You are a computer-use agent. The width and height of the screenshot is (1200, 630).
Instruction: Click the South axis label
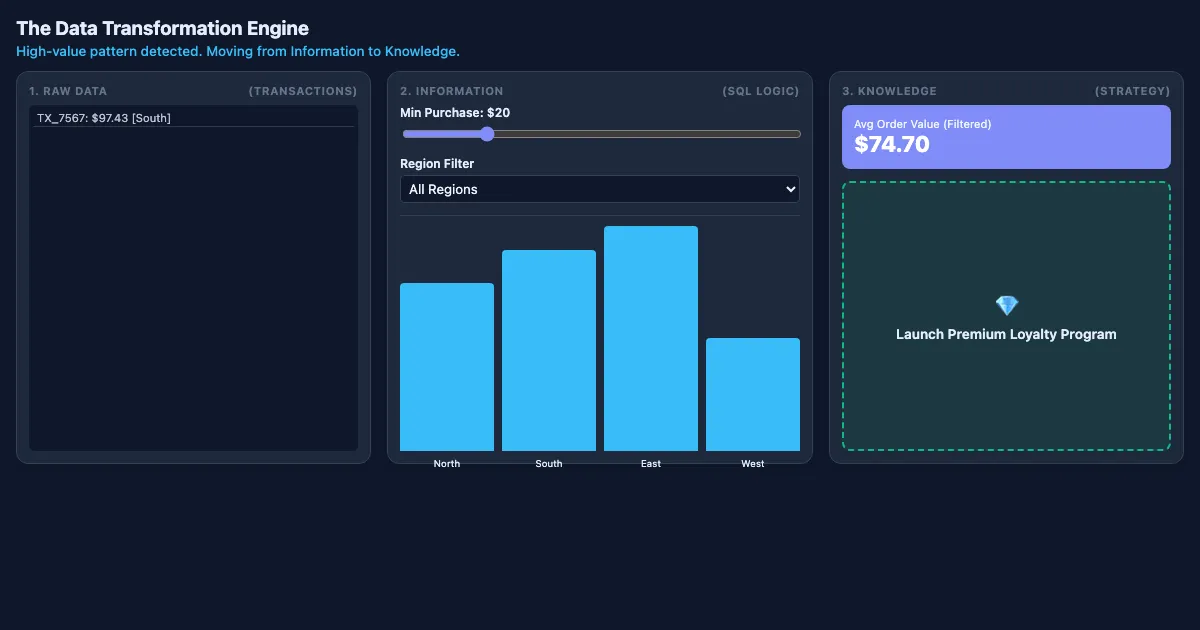(549, 464)
